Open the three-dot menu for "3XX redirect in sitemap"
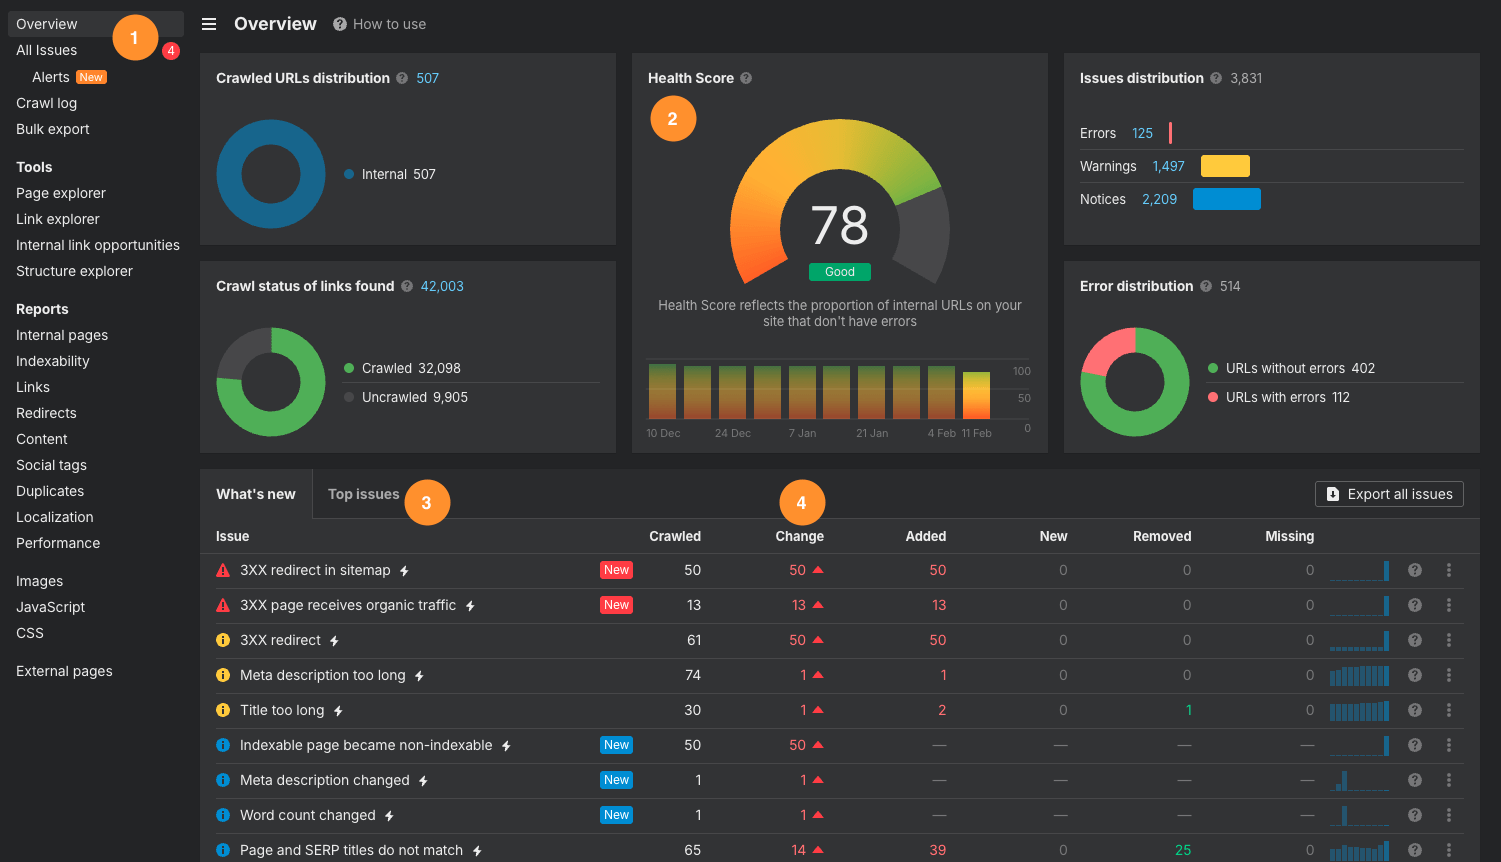Viewport: 1501px width, 862px height. click(x=1449, y=570)
